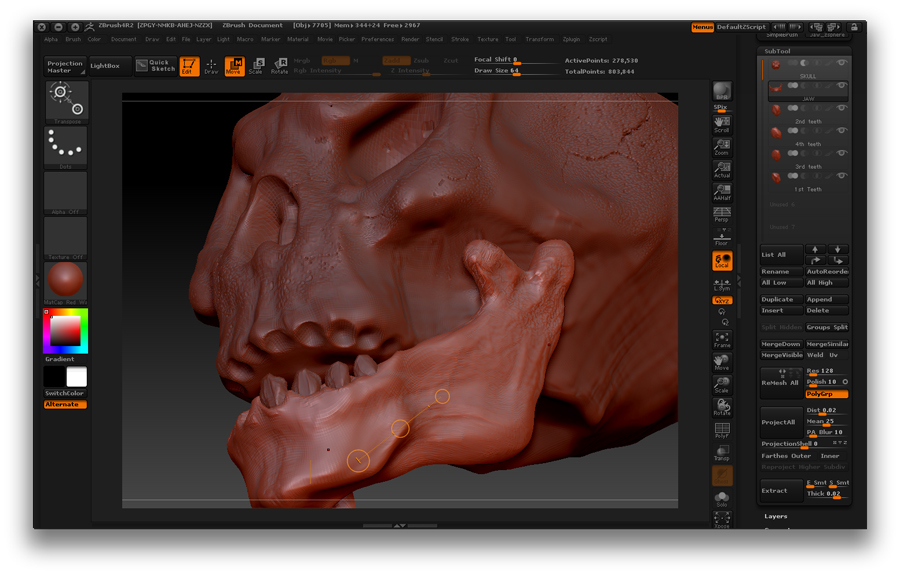Click the Scroll document icon

point(722,125)
